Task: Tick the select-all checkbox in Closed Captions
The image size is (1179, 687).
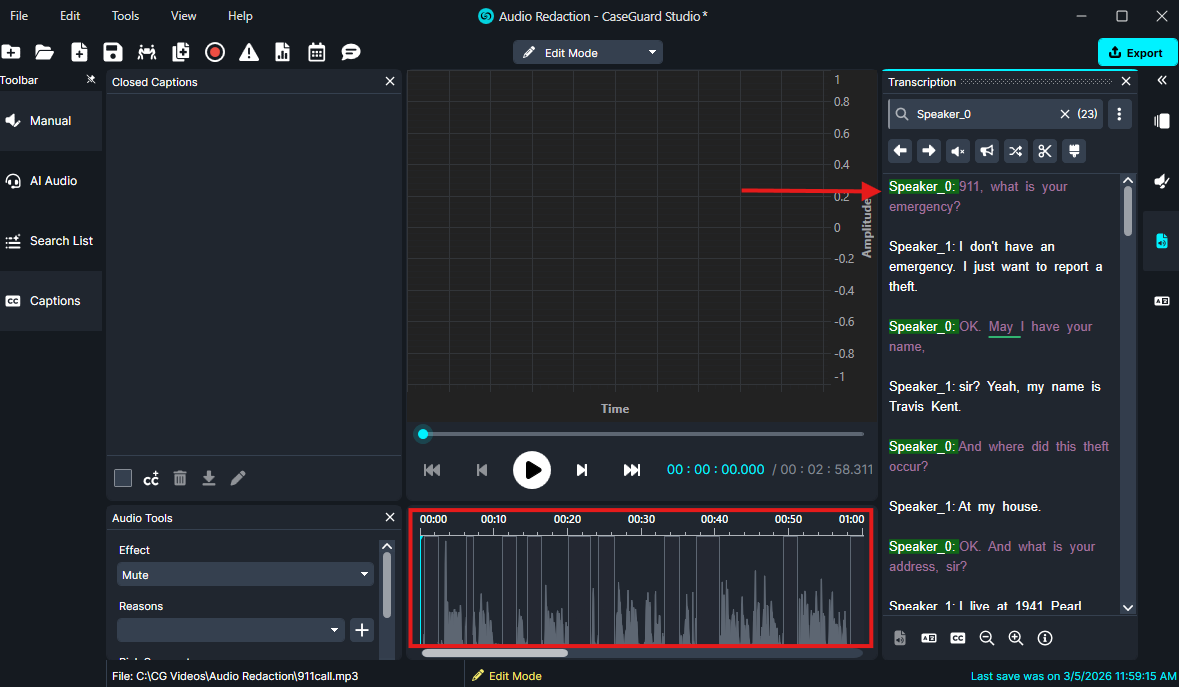Action: [123, 478]
